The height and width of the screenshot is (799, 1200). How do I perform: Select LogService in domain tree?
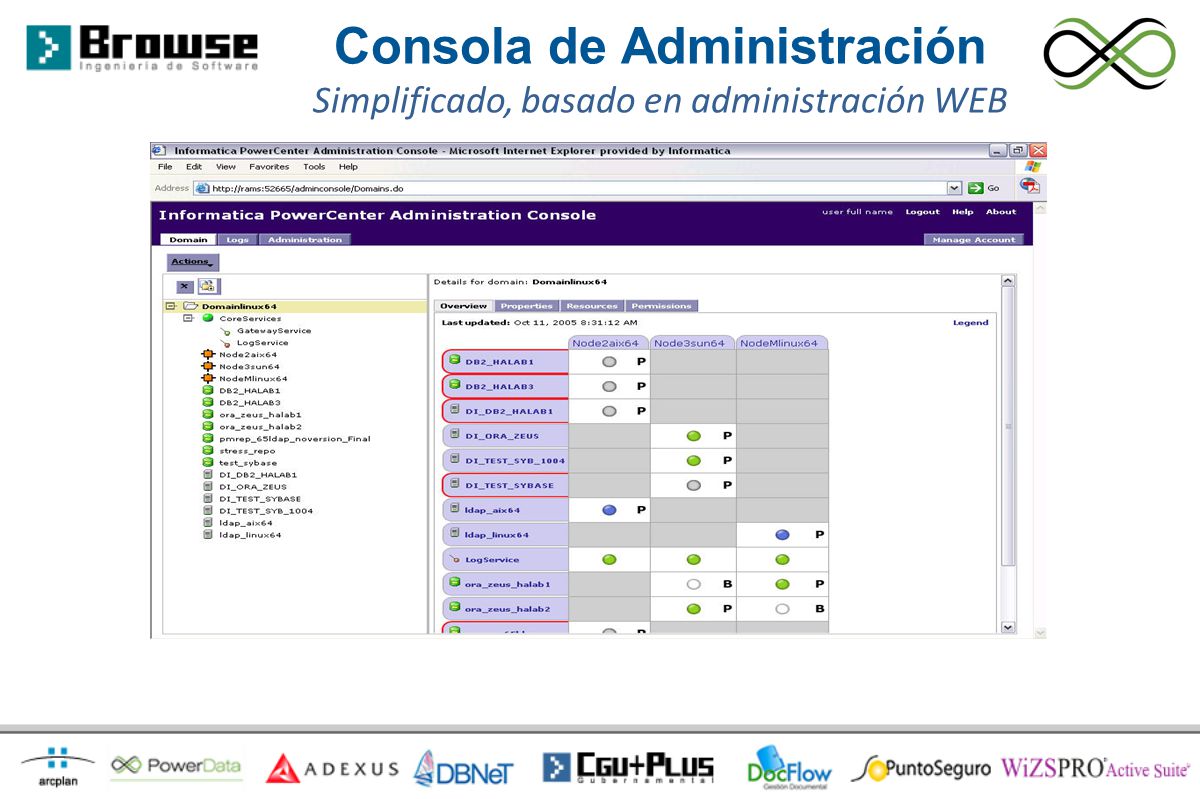pyautogui.click(x=262, y=343)
